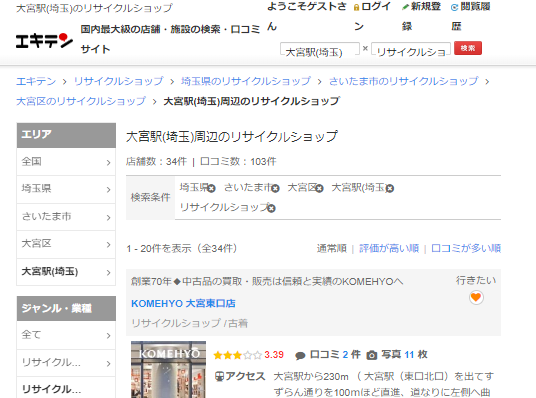
Task: Remove the 大宮区 search condition
Action: [x=319, y=188]
